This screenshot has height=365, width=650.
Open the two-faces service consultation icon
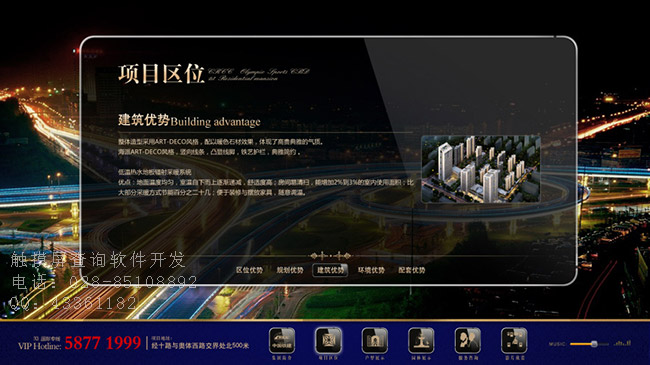pyautogui.click(x=468, y=341)
